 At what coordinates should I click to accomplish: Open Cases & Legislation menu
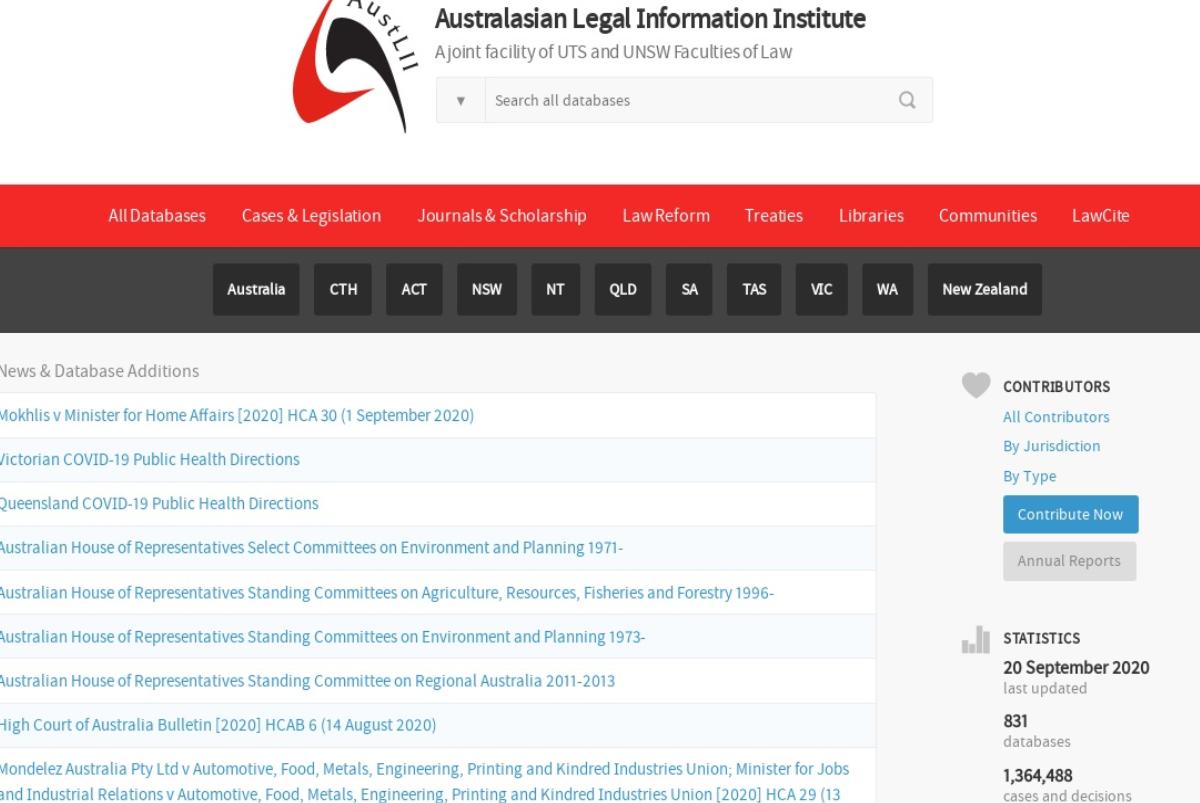point(311,216)
